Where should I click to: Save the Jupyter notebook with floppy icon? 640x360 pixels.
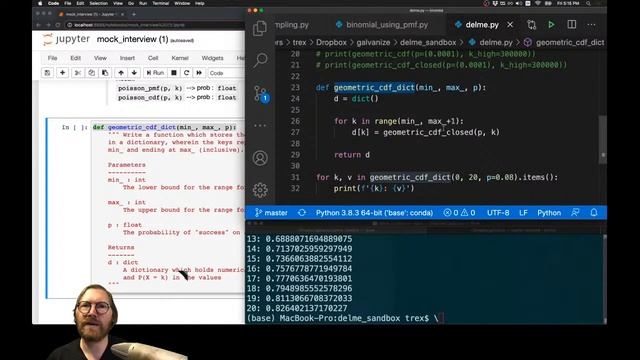47,73
